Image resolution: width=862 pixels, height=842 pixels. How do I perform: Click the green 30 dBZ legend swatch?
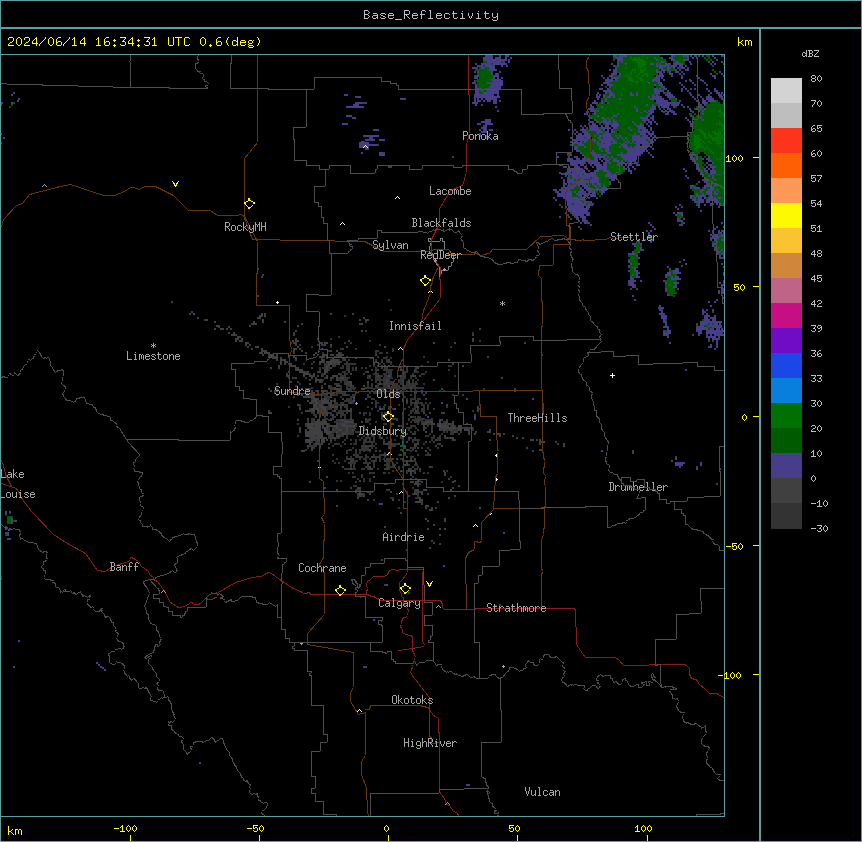point(786,416)
